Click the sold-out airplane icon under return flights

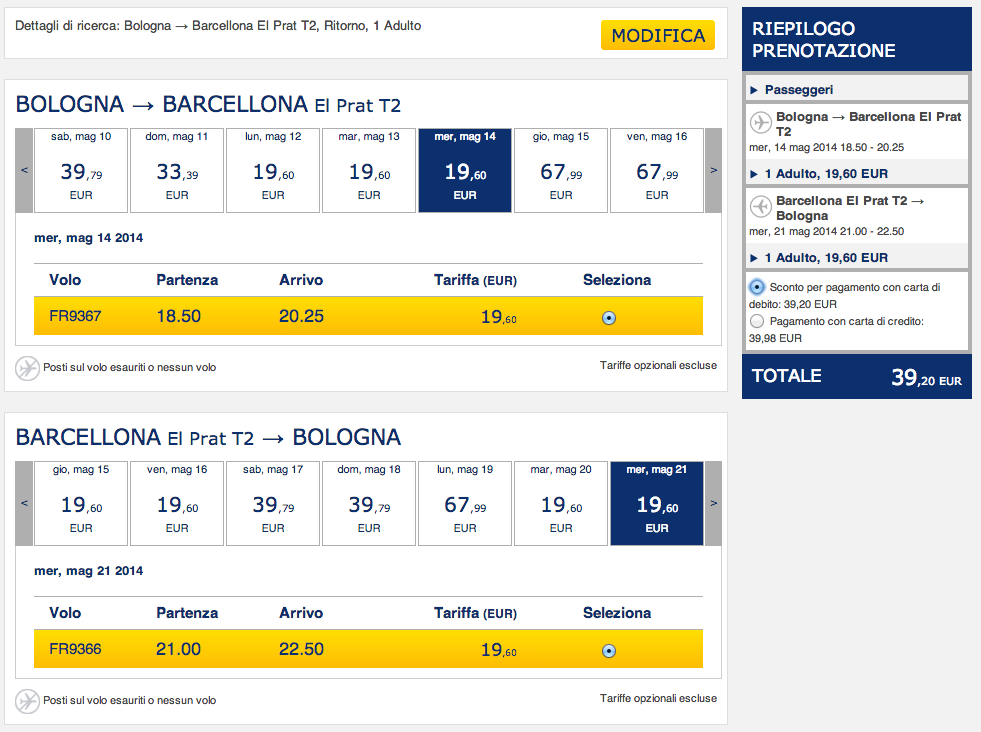[28, 700]
